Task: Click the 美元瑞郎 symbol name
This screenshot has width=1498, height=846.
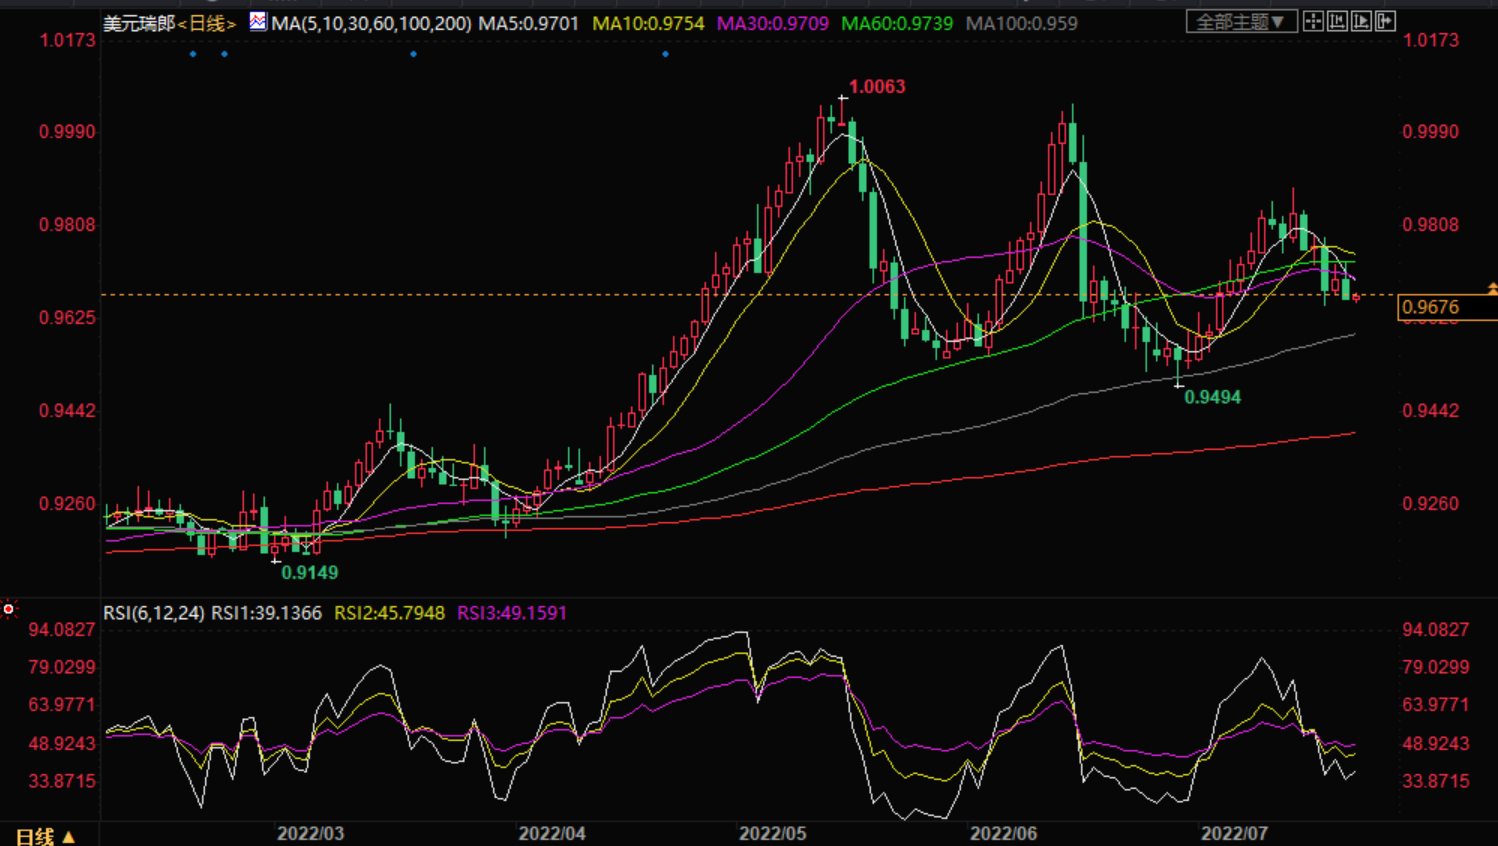Action: click(x=139, y=23)
